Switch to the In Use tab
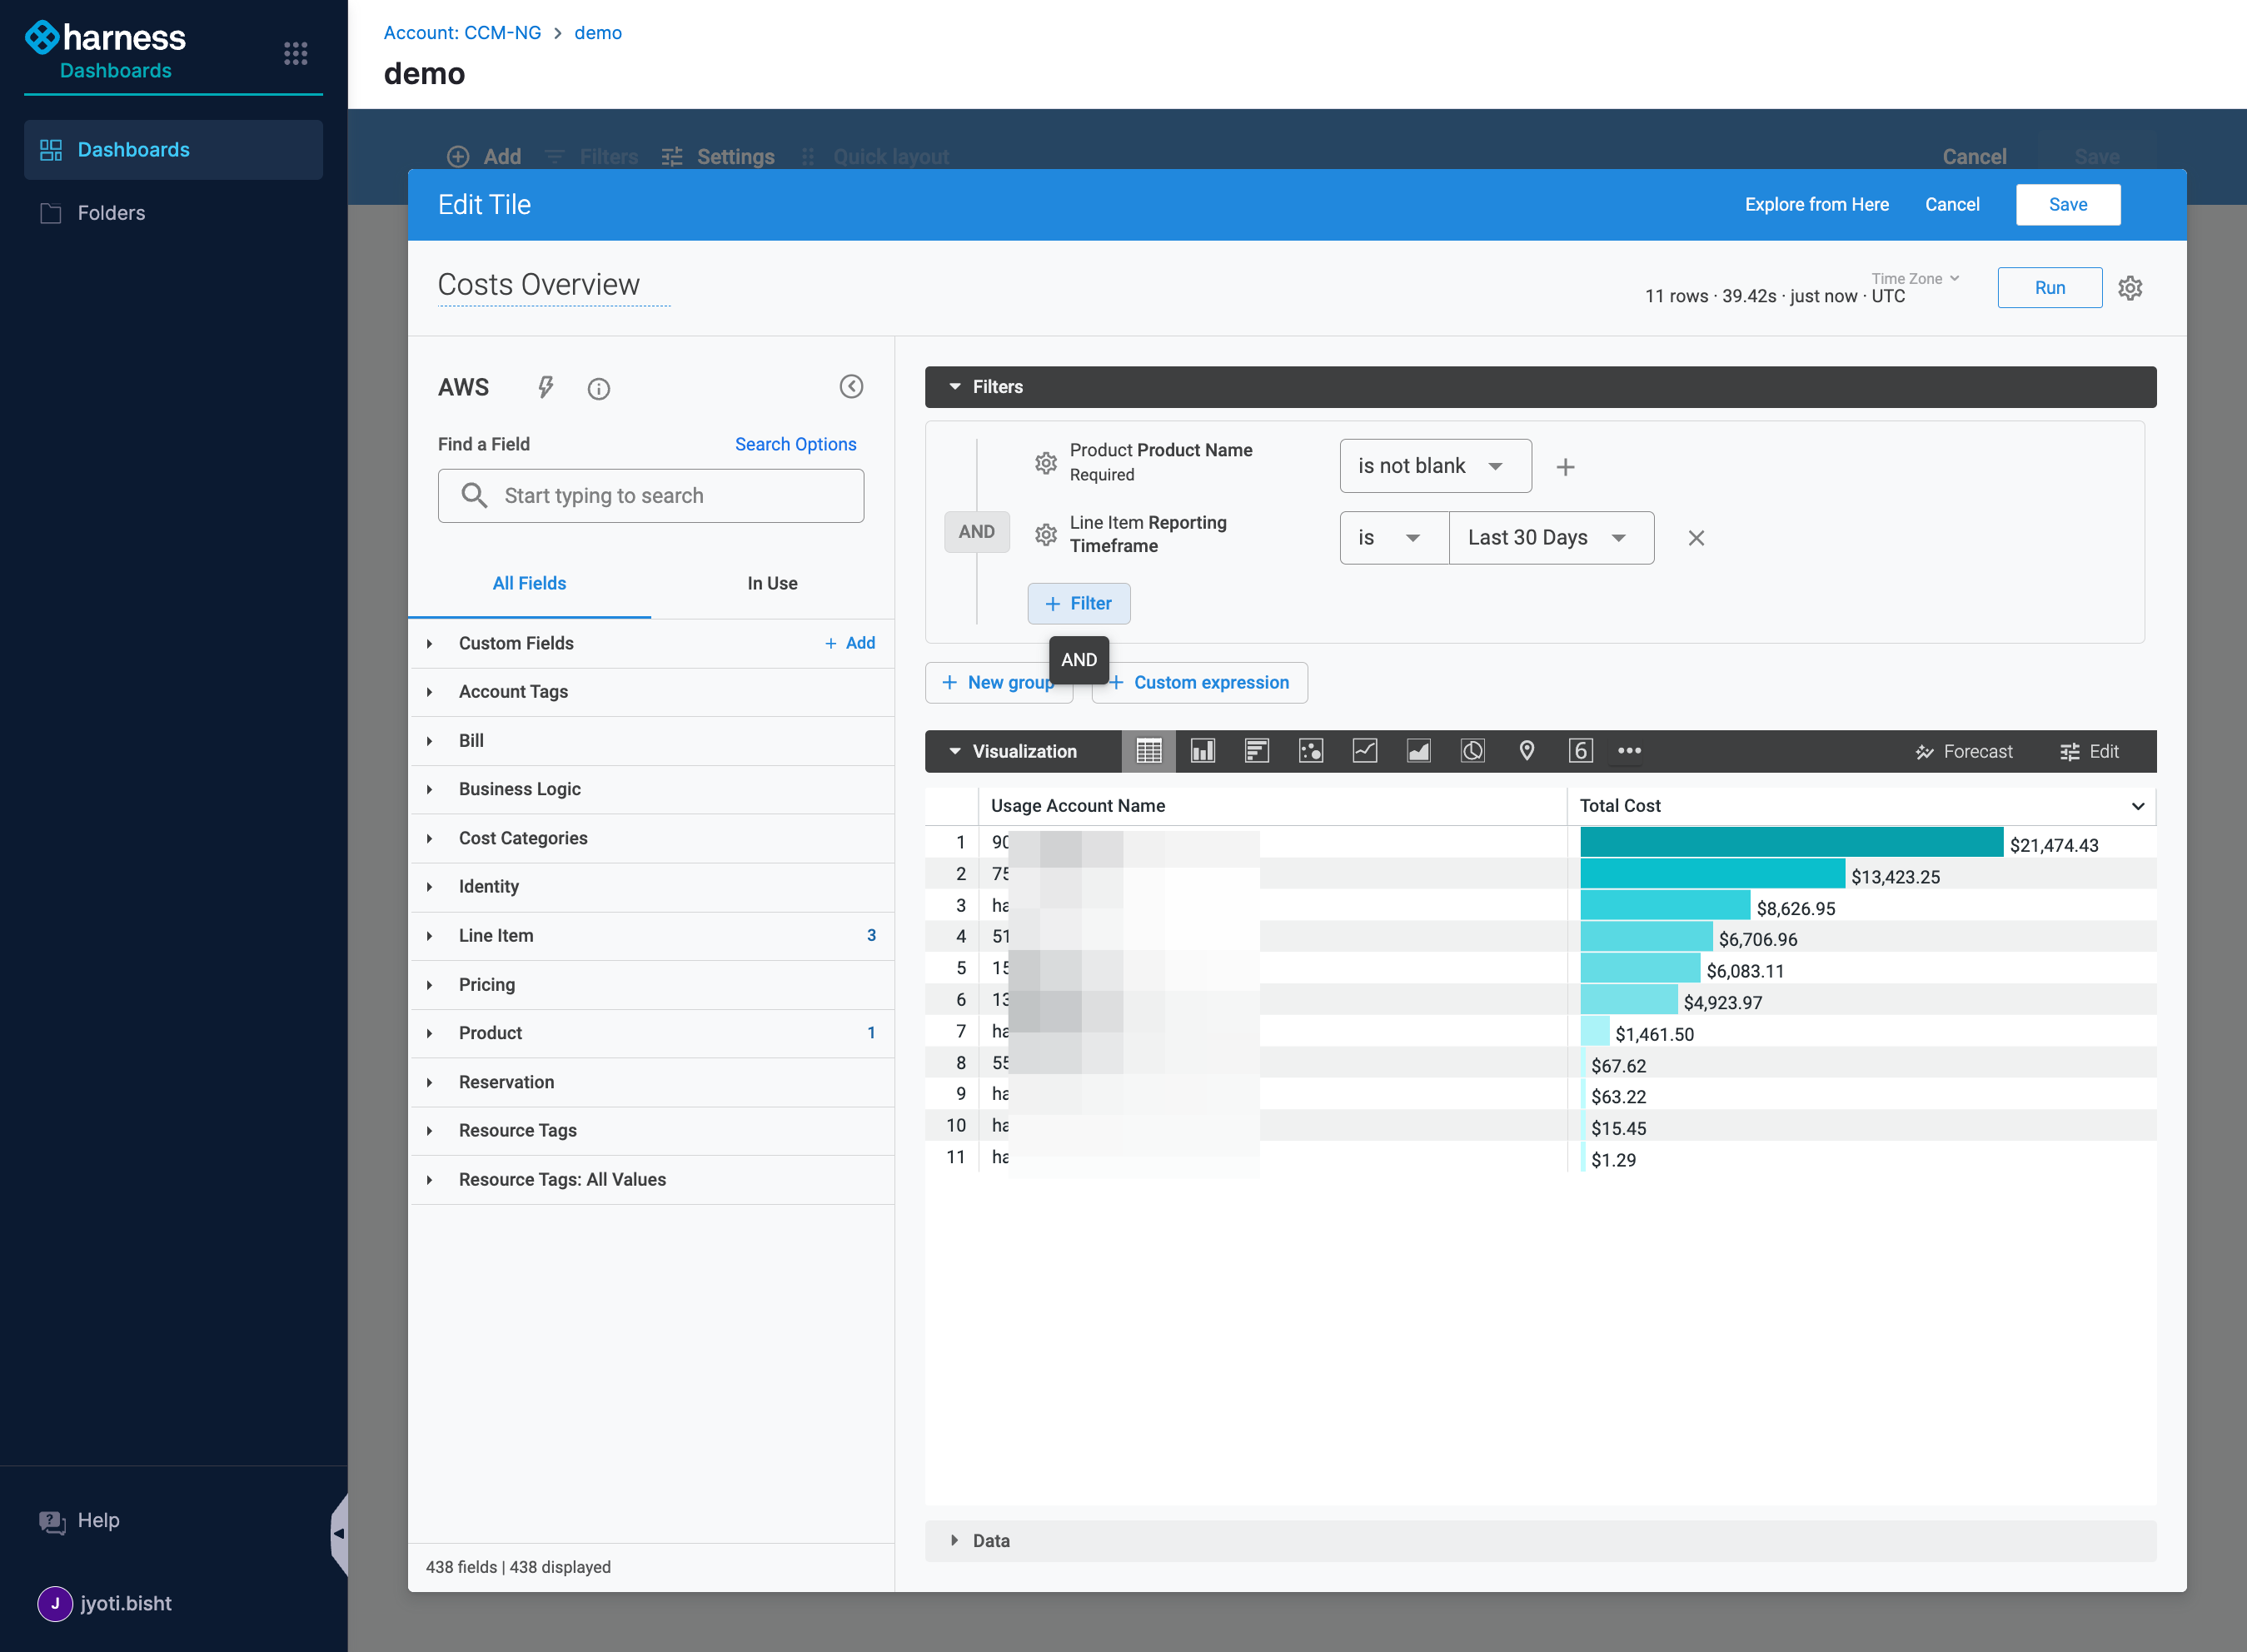 click(x=772, y=583)
